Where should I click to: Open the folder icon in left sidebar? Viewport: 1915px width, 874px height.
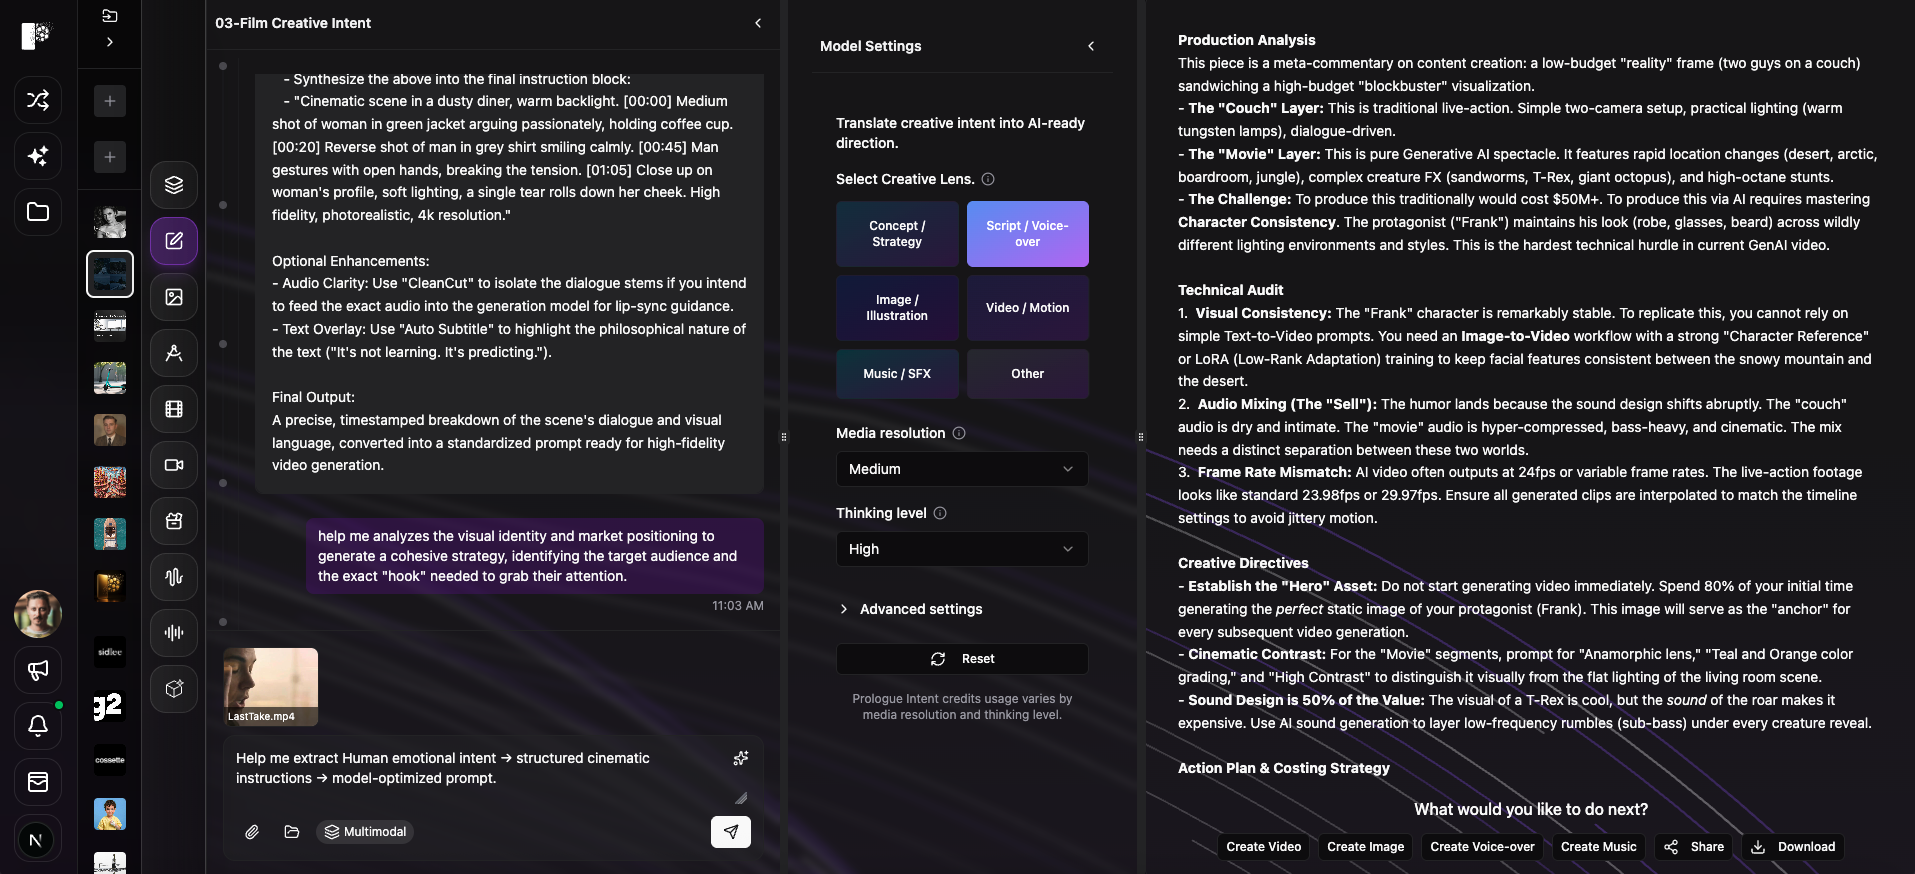38,212
